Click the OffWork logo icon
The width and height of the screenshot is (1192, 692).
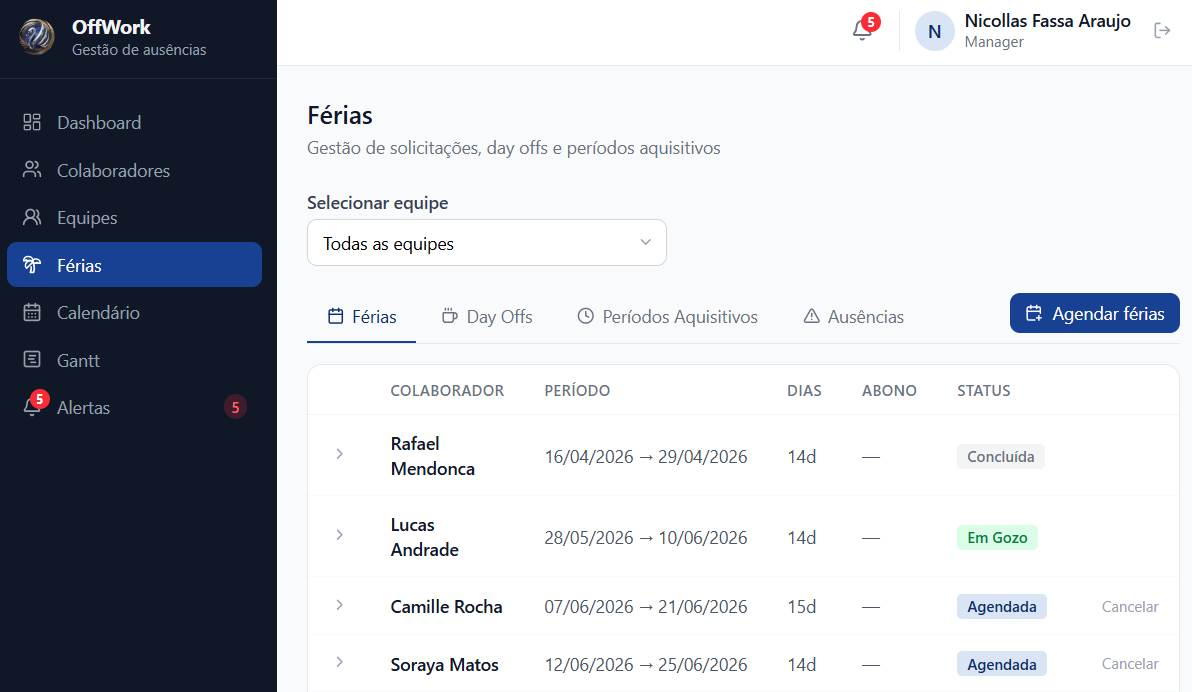[36, 37]
